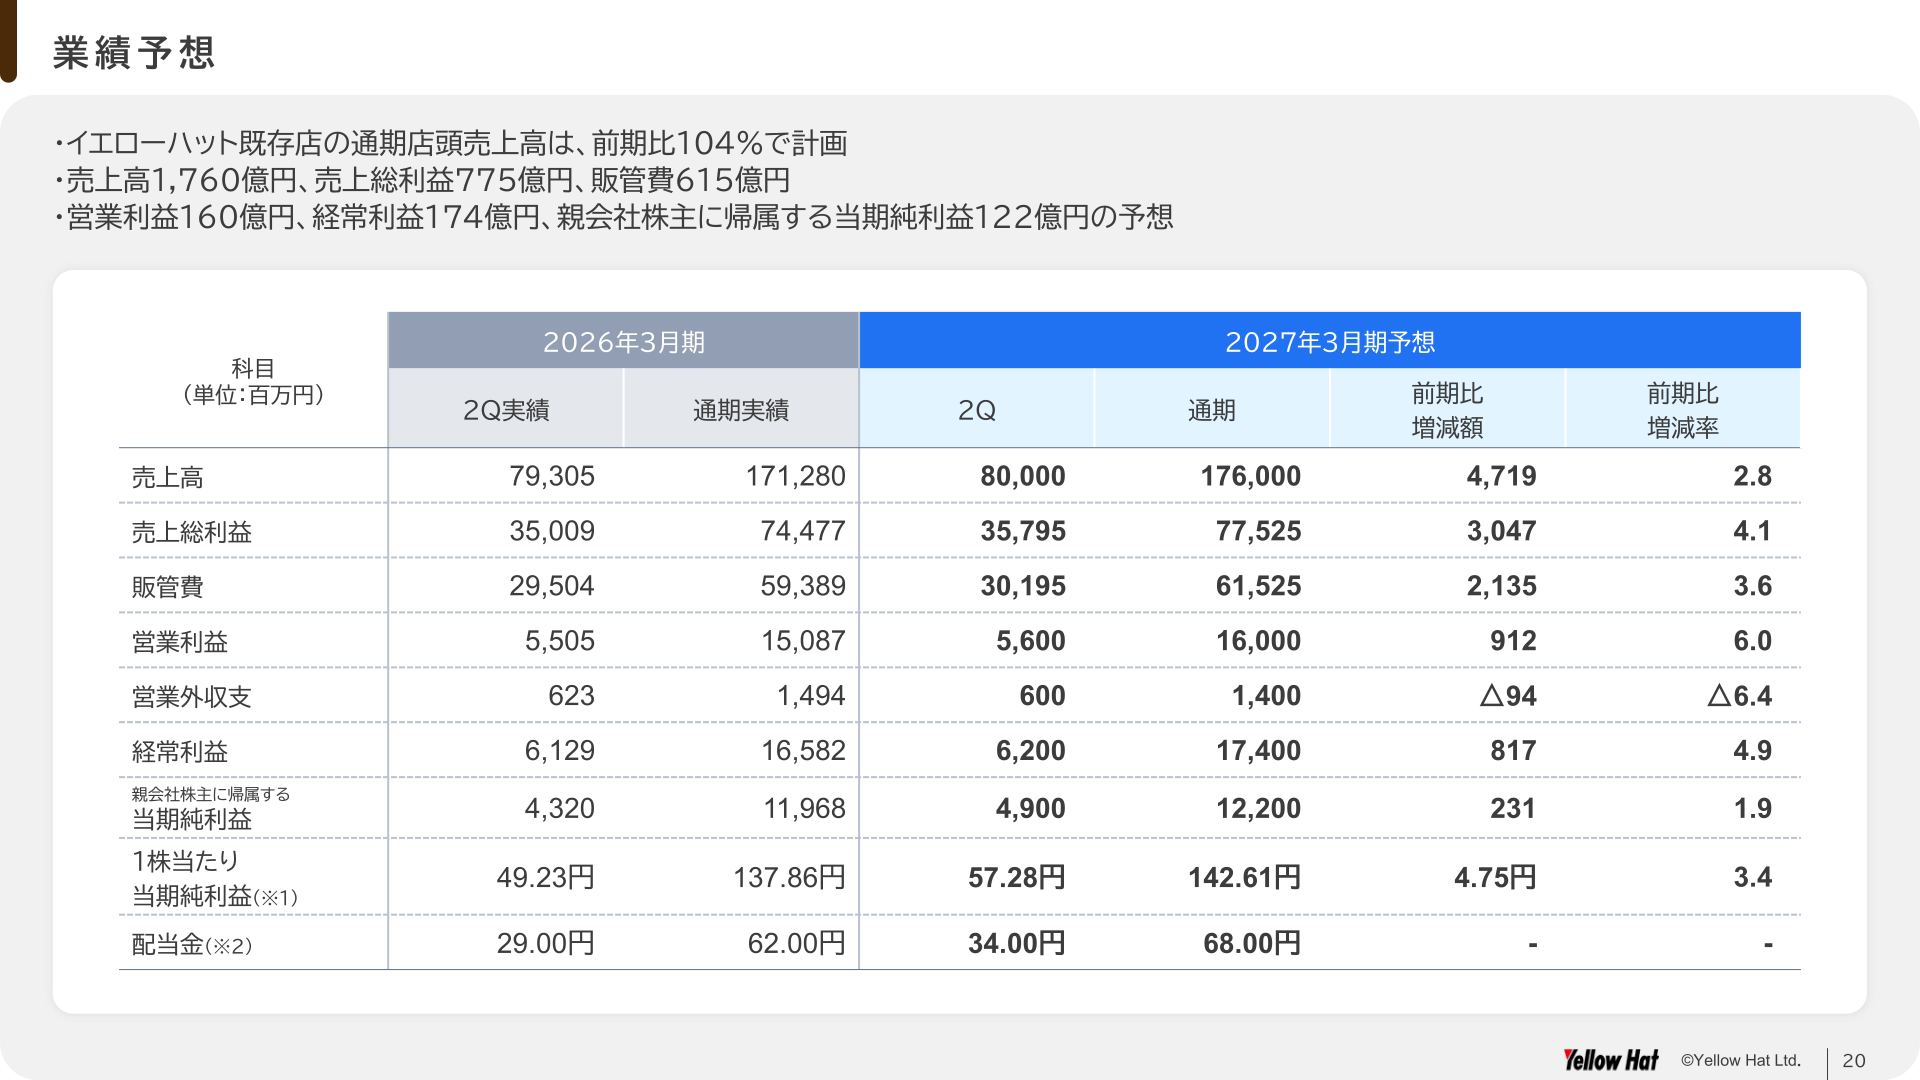Click the increase amount 231
The width and height of the screenshot is (1920, 1080).
pyautogui.click(x=1513, y=808)
